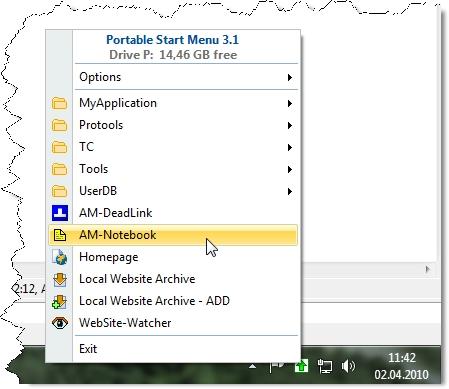The image size is (449, 389).
Task: Click the Action Center flag tray icon
Action: [x=276, y=367]
